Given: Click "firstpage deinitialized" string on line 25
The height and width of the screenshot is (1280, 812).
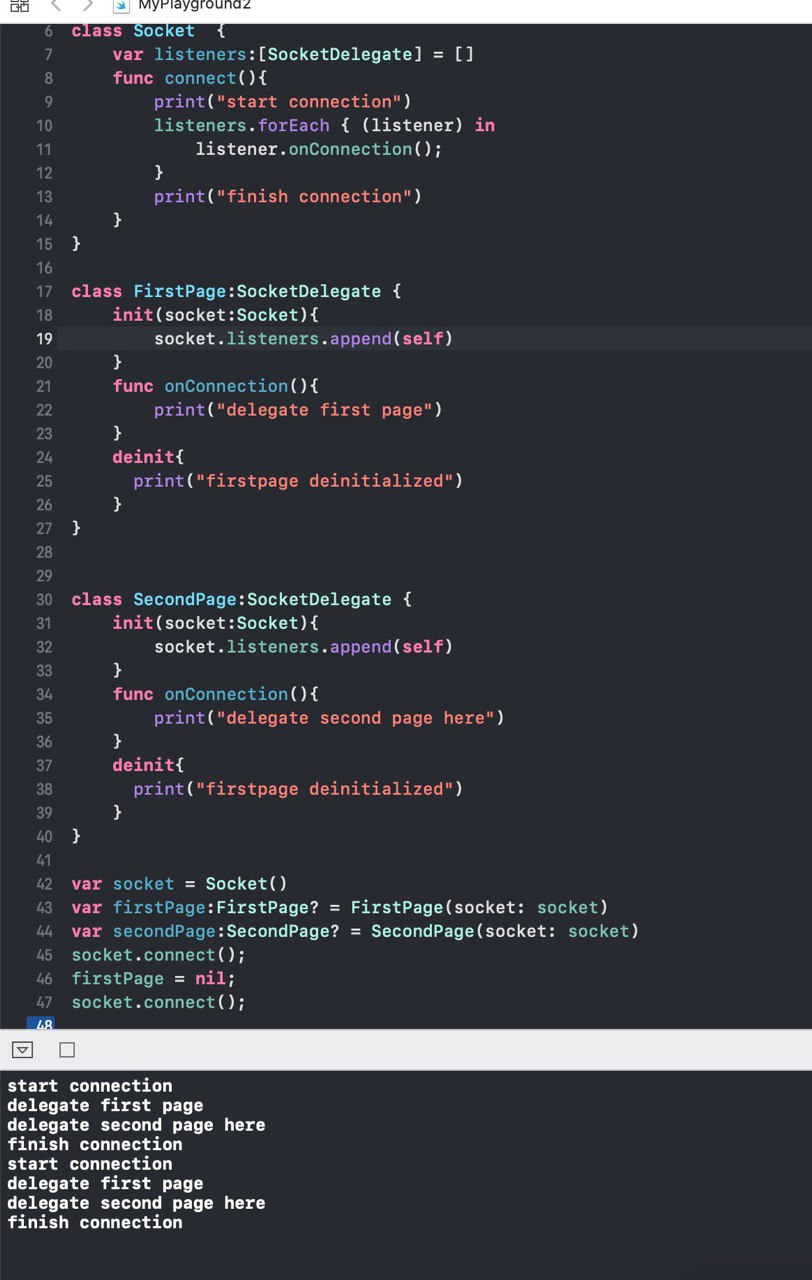Looking at the screenshot, I should (x=324, y=481).
